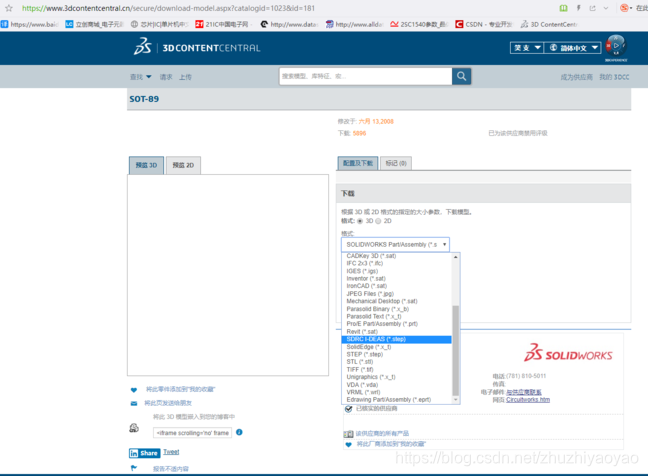Click the lightning bolt icon in address bar
The width and height of the screenshot is (648, 476).
pos(579,8)
